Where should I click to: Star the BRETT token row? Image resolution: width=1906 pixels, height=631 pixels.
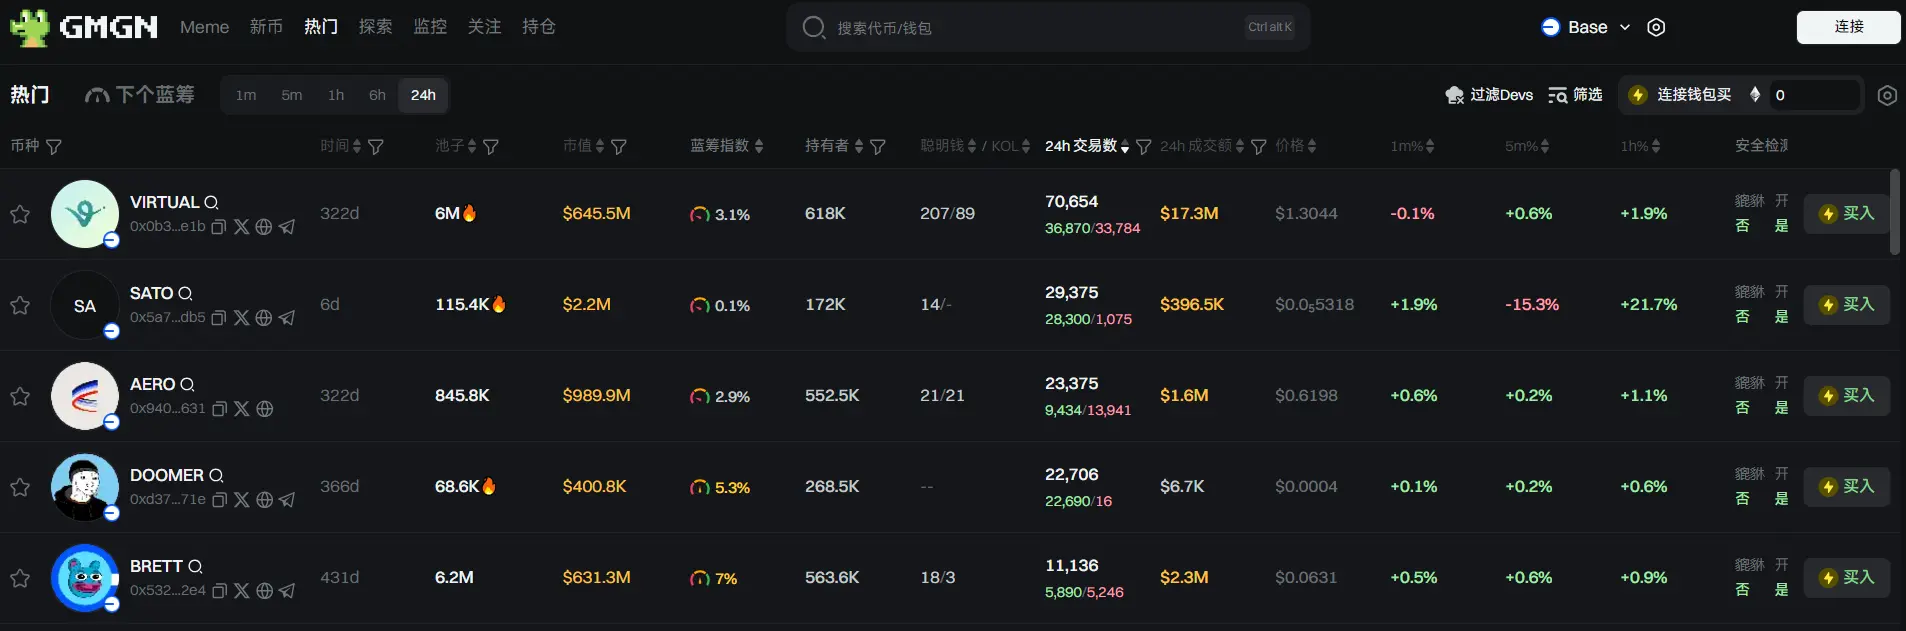20,578
